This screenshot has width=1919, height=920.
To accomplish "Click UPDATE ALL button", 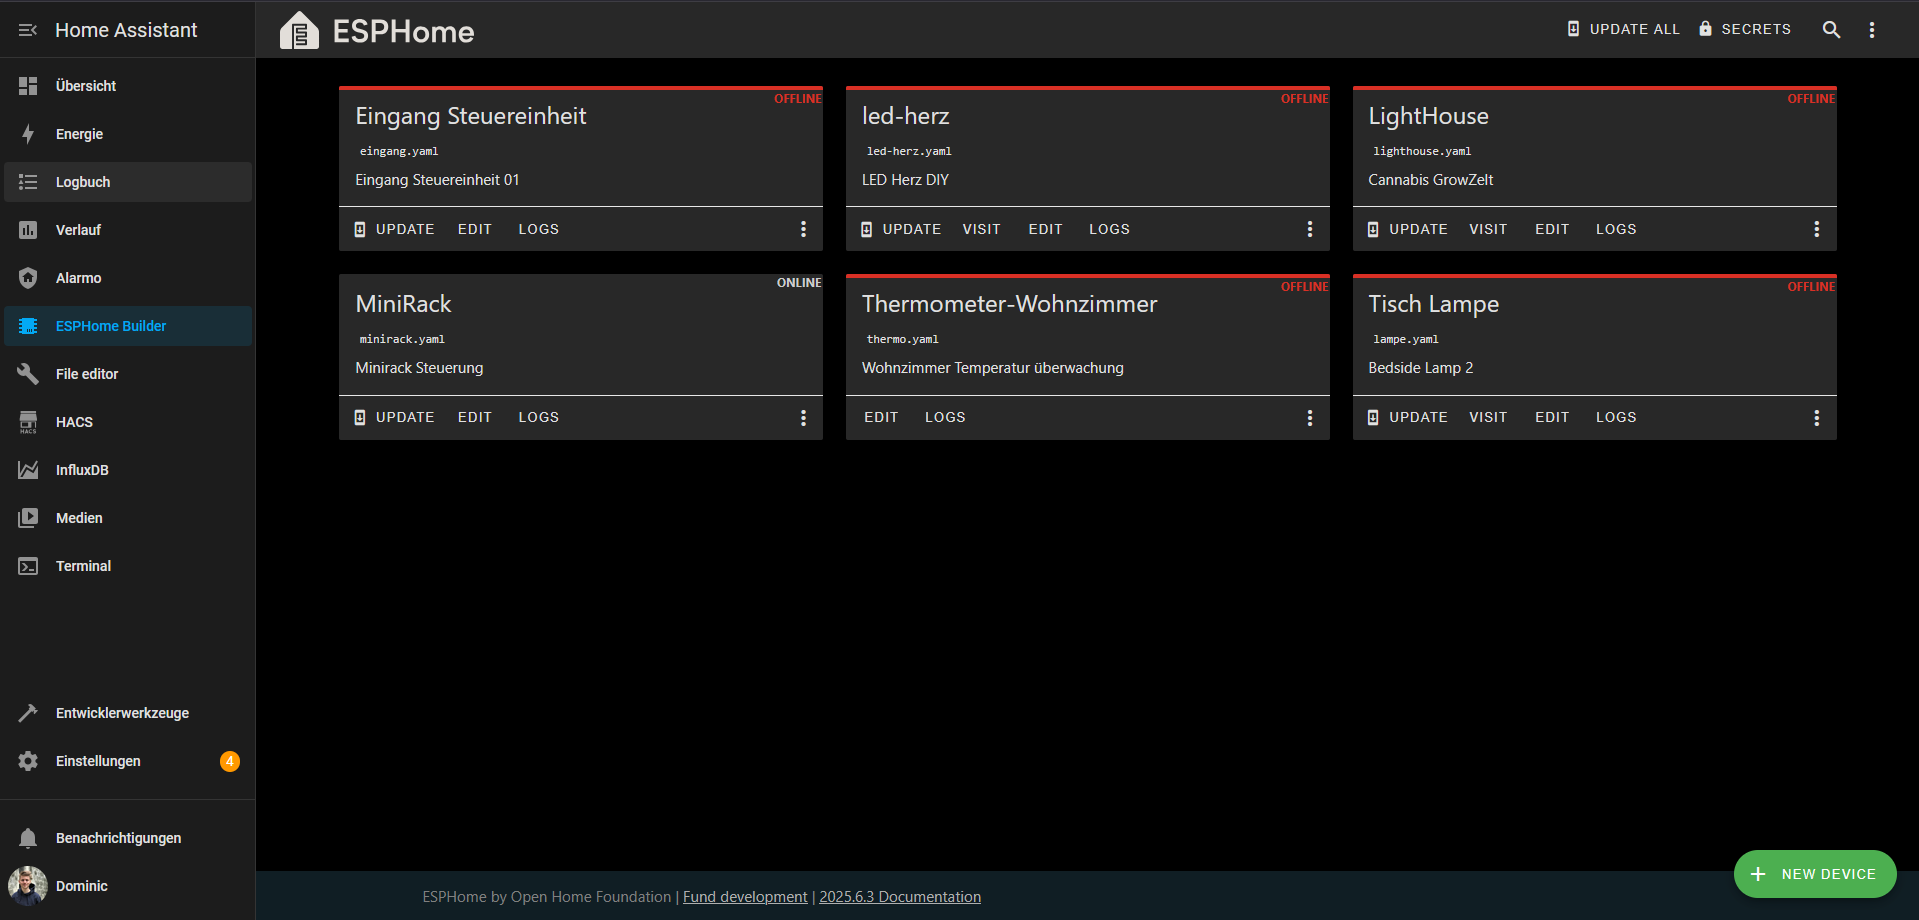I will click(1624, 29).
